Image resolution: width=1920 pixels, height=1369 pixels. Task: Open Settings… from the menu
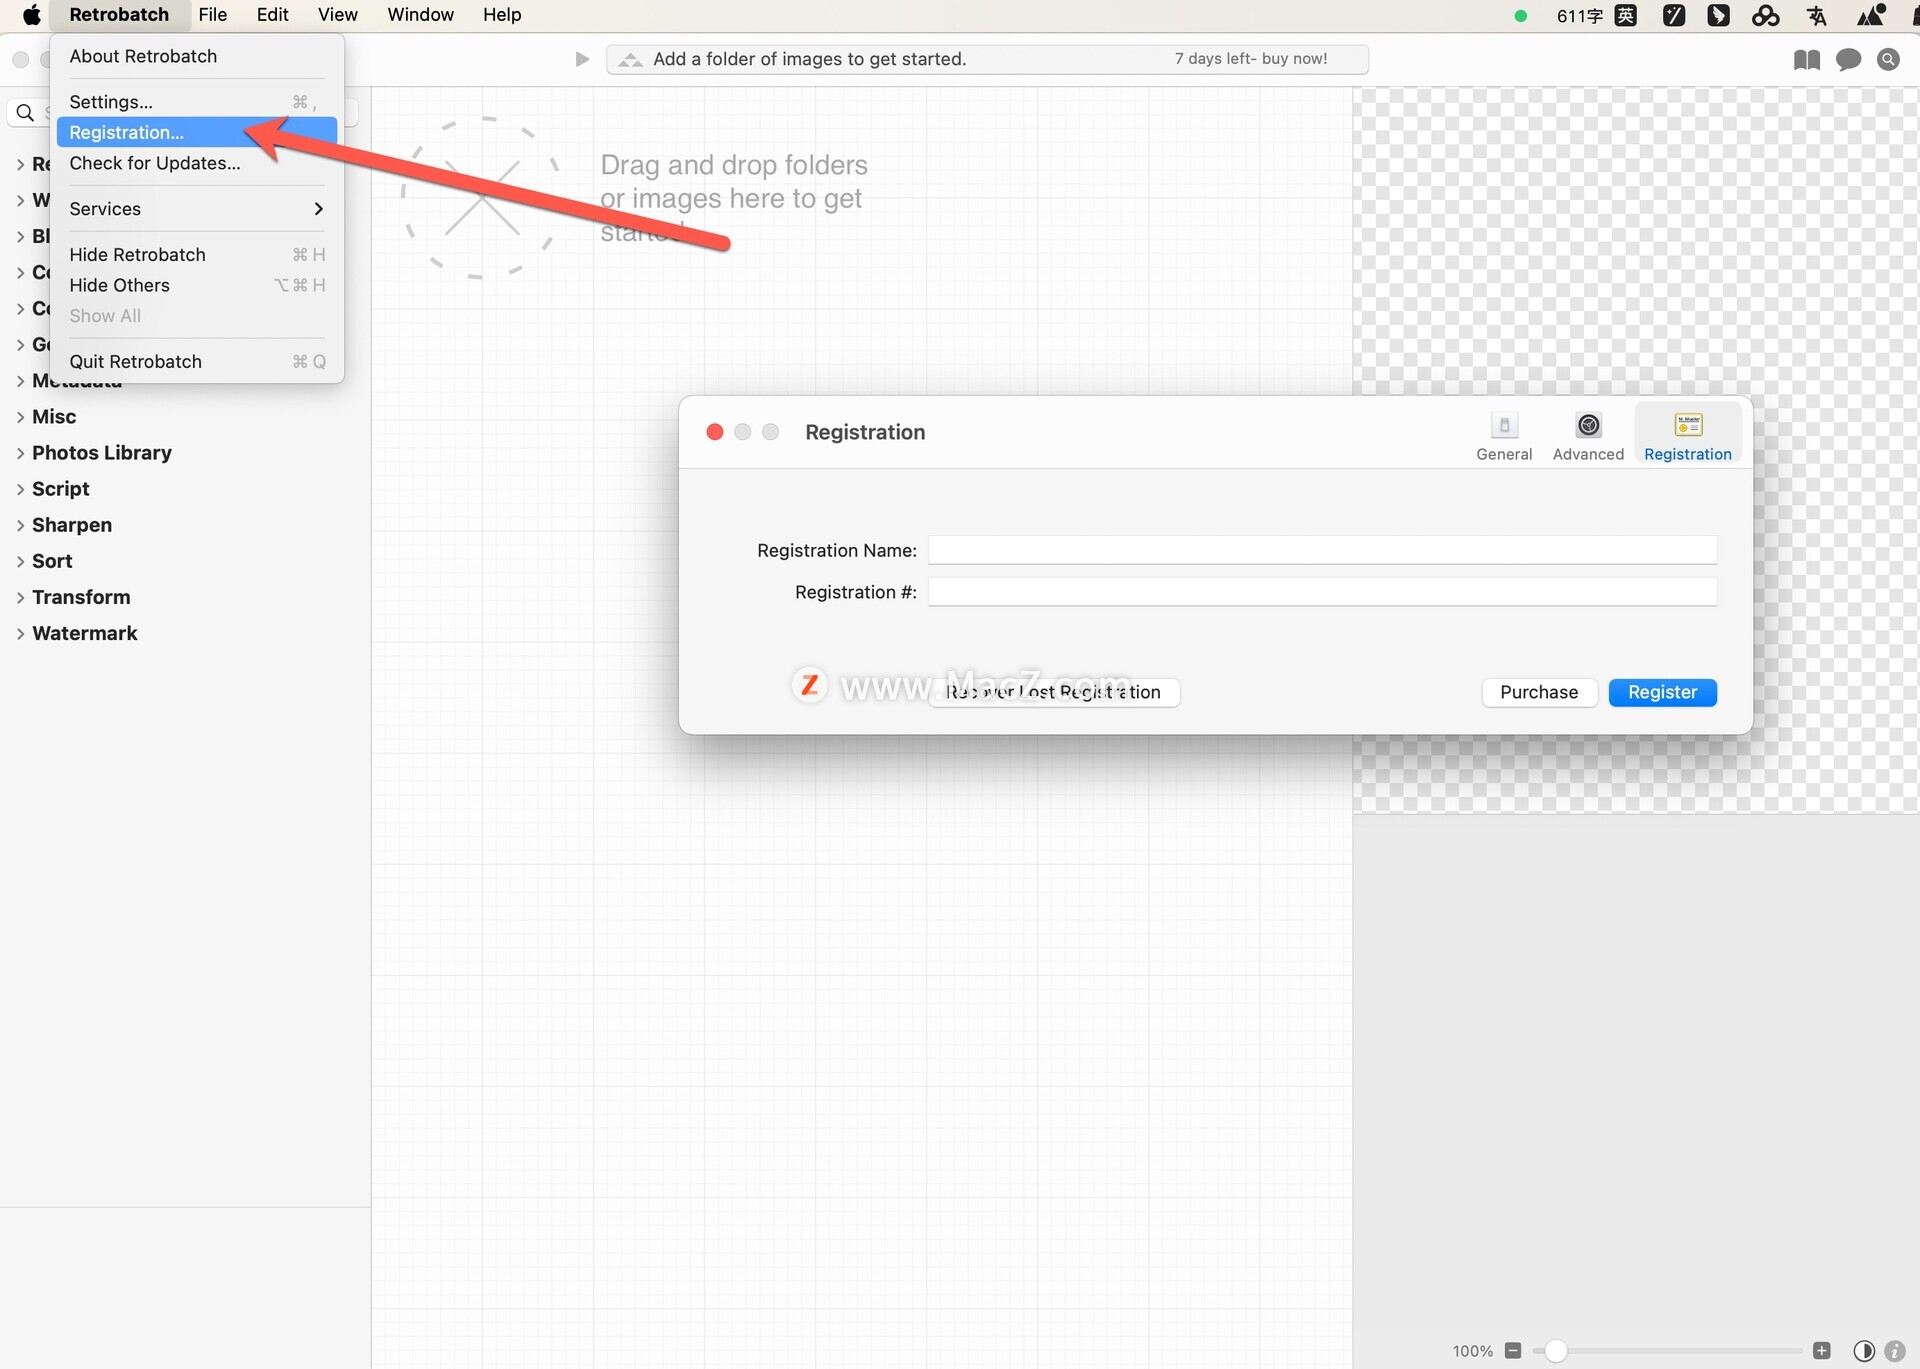point(196,102)
